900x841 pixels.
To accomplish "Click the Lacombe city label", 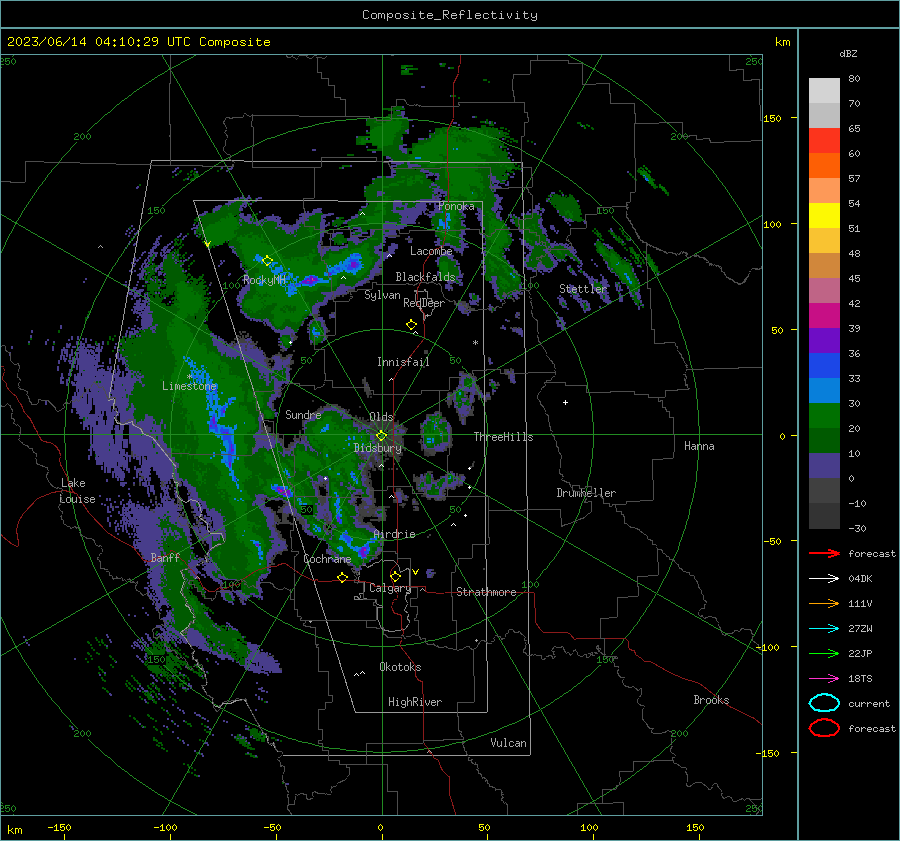I will coord(431,251).
